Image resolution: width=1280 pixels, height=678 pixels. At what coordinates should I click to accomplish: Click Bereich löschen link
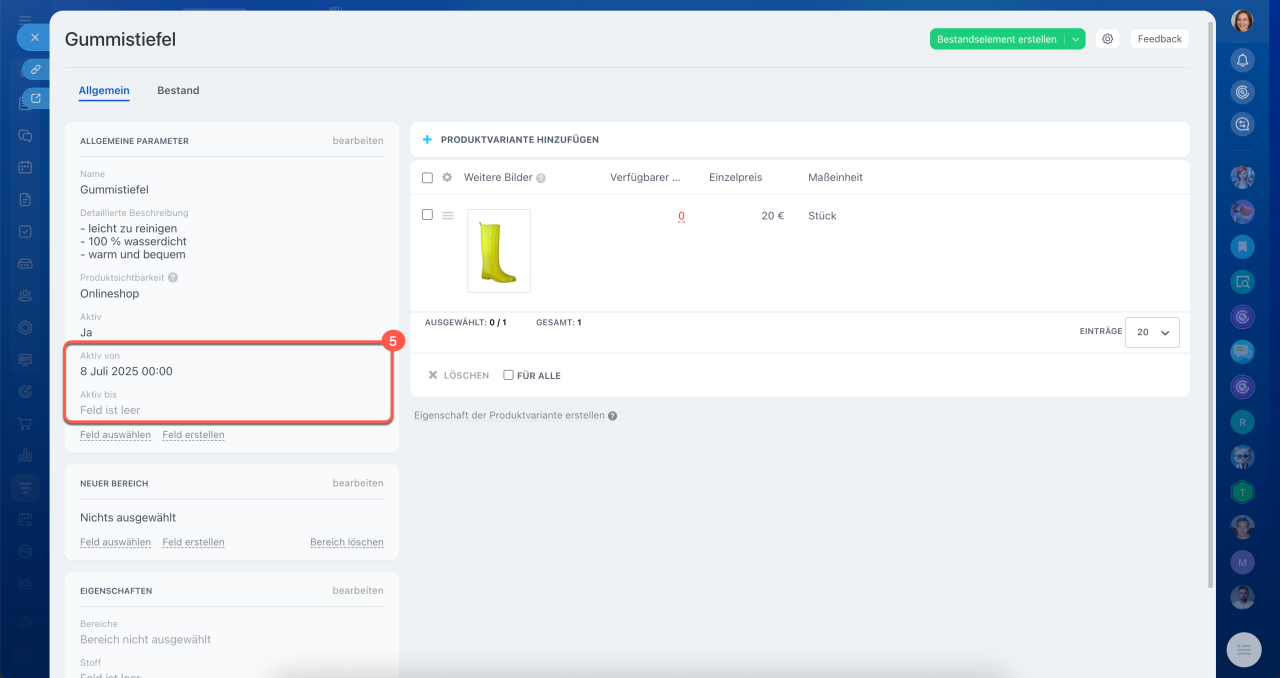(x=346, y=542)
